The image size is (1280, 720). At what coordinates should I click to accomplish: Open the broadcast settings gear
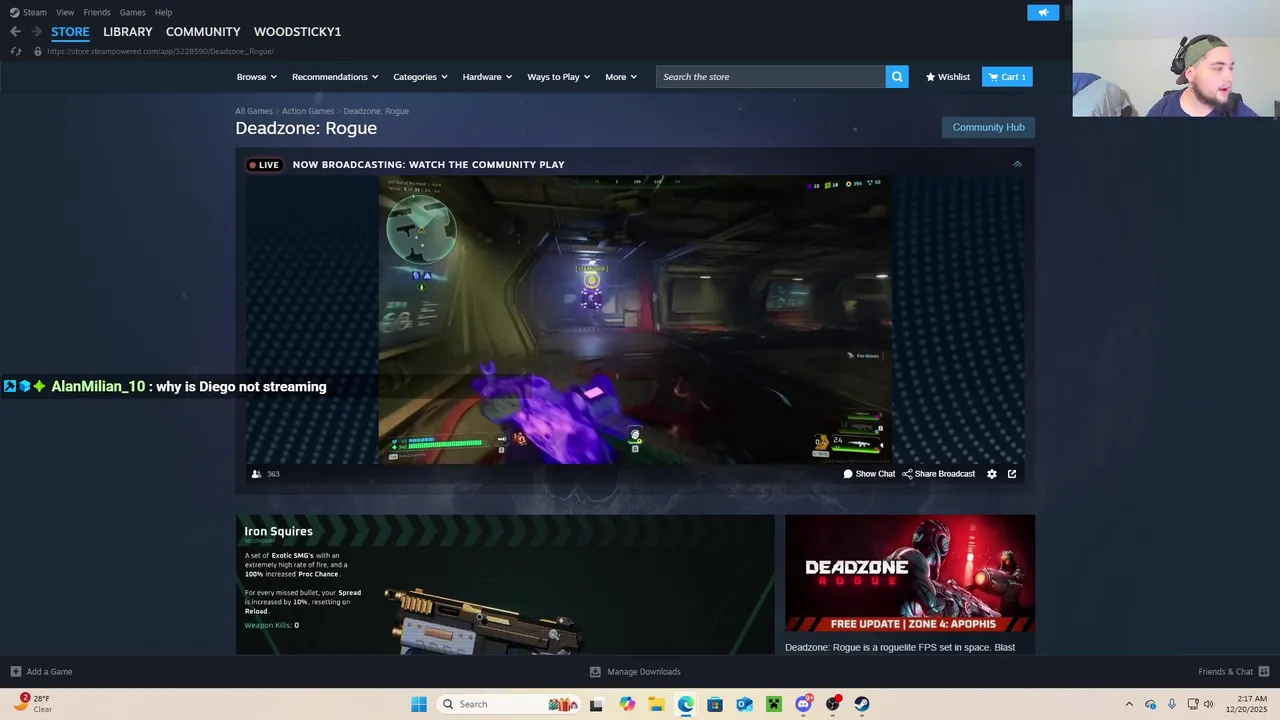[992, 474]
